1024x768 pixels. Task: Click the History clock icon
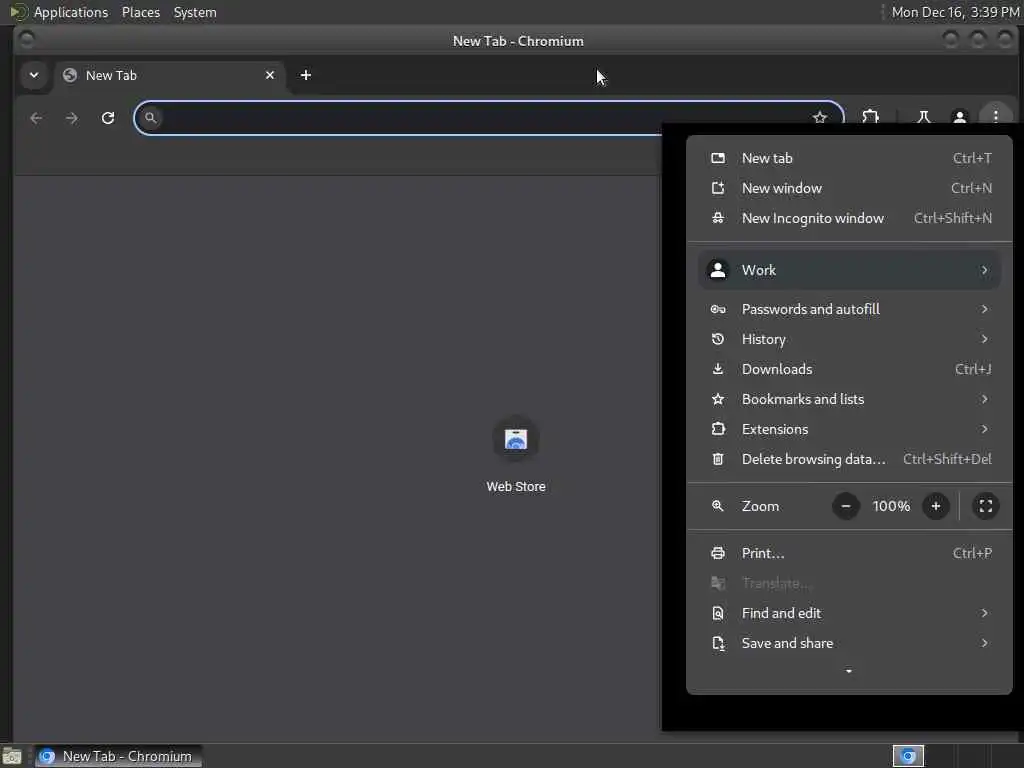718,339
